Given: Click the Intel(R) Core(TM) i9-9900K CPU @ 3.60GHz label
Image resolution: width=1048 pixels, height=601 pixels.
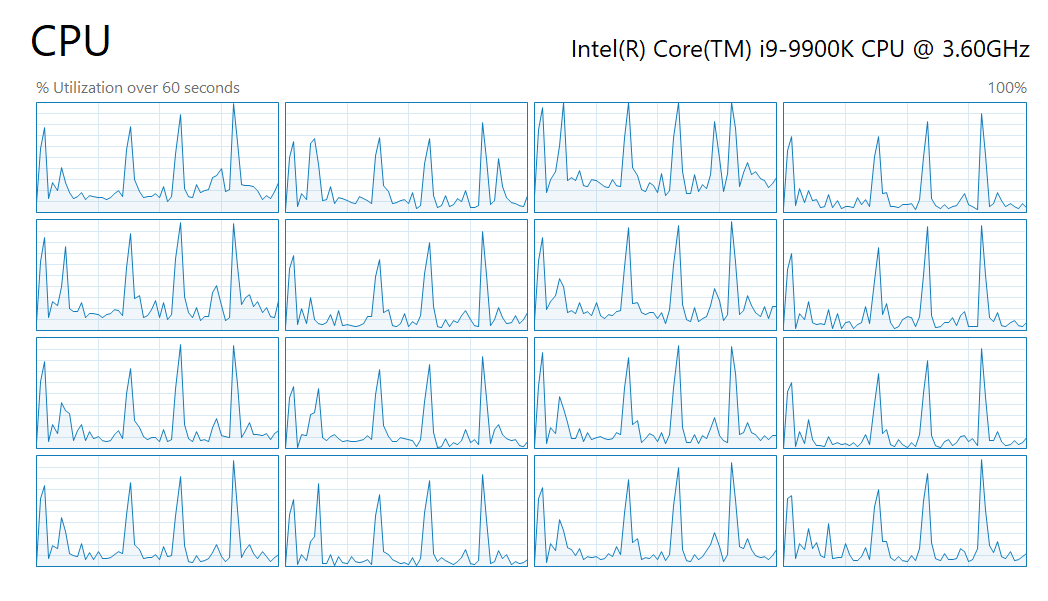Looking at the screenshot, I should click(x=800, y=49).
